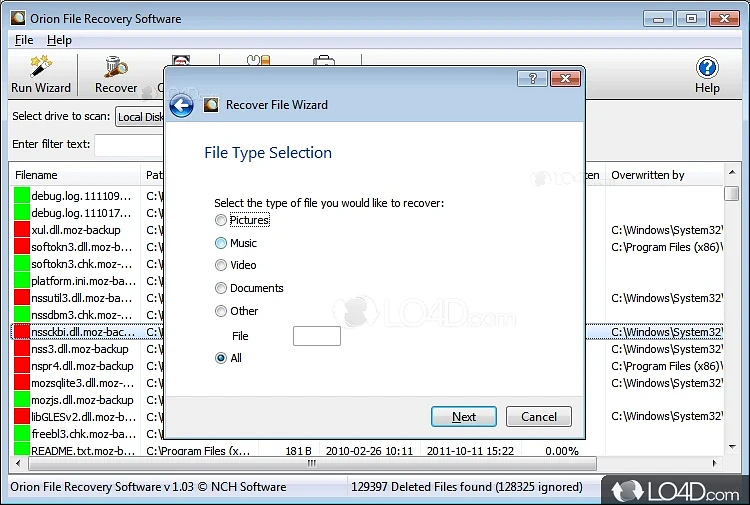Close the Recover File Wizard dialog
Viewport: 750px width, 505px height.
point(565,78)
